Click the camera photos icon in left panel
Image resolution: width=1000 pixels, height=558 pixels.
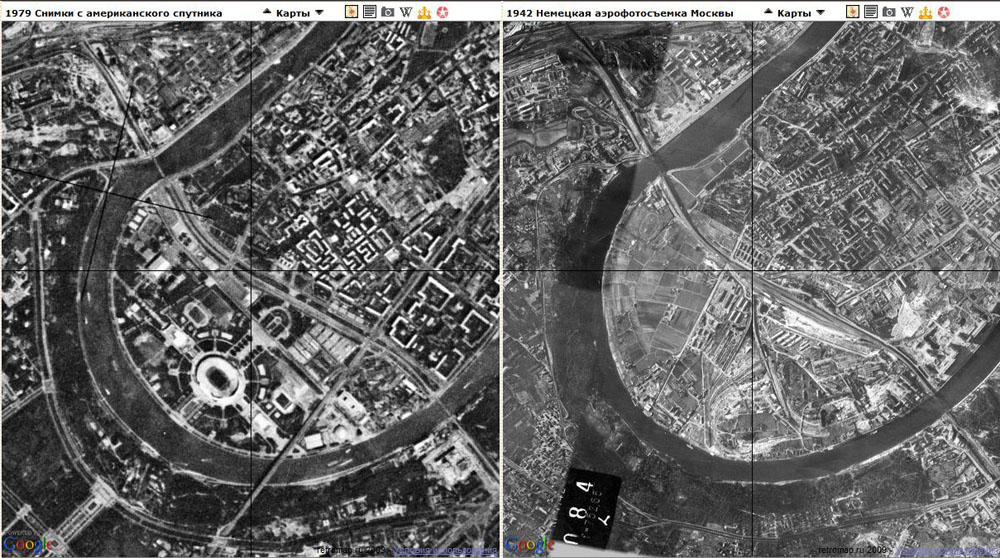[387, 12]
